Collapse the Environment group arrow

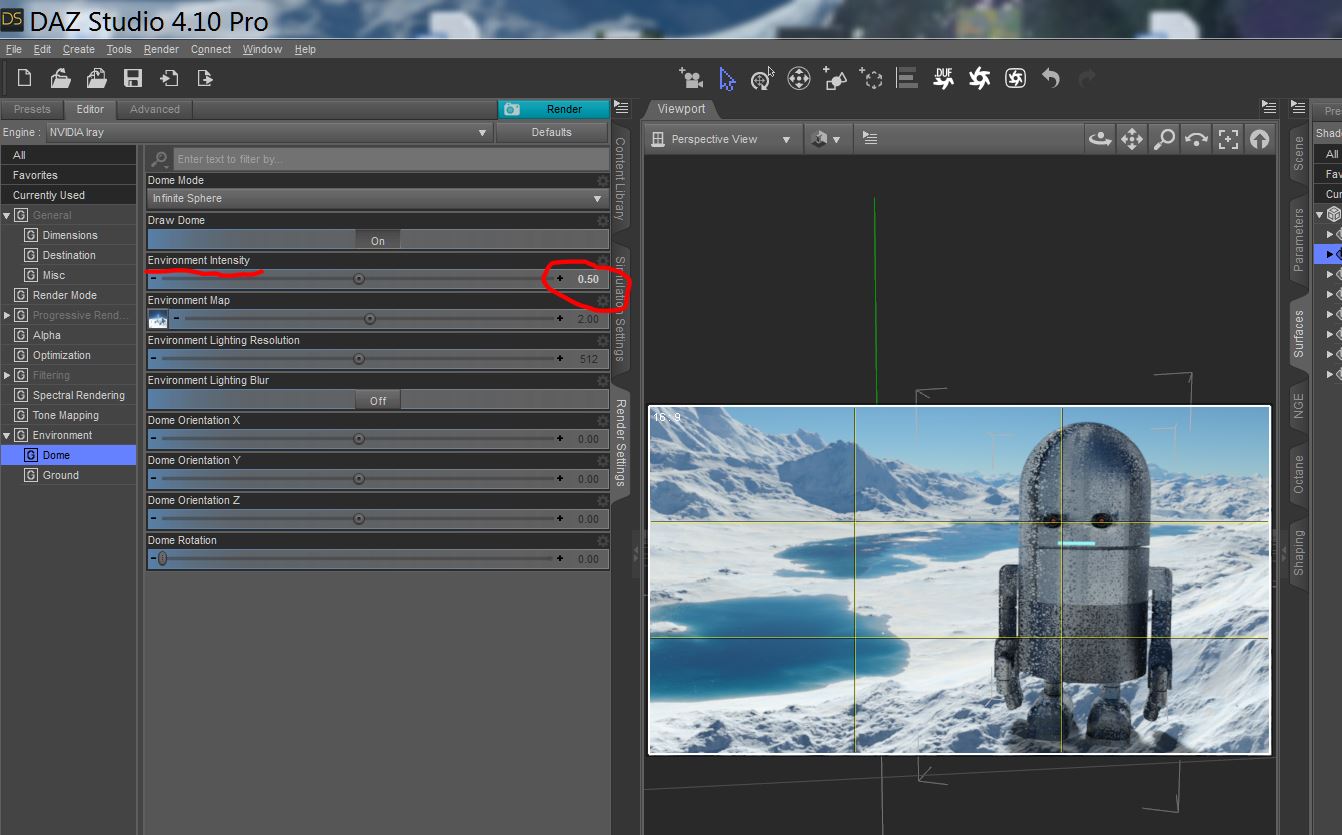6,435
